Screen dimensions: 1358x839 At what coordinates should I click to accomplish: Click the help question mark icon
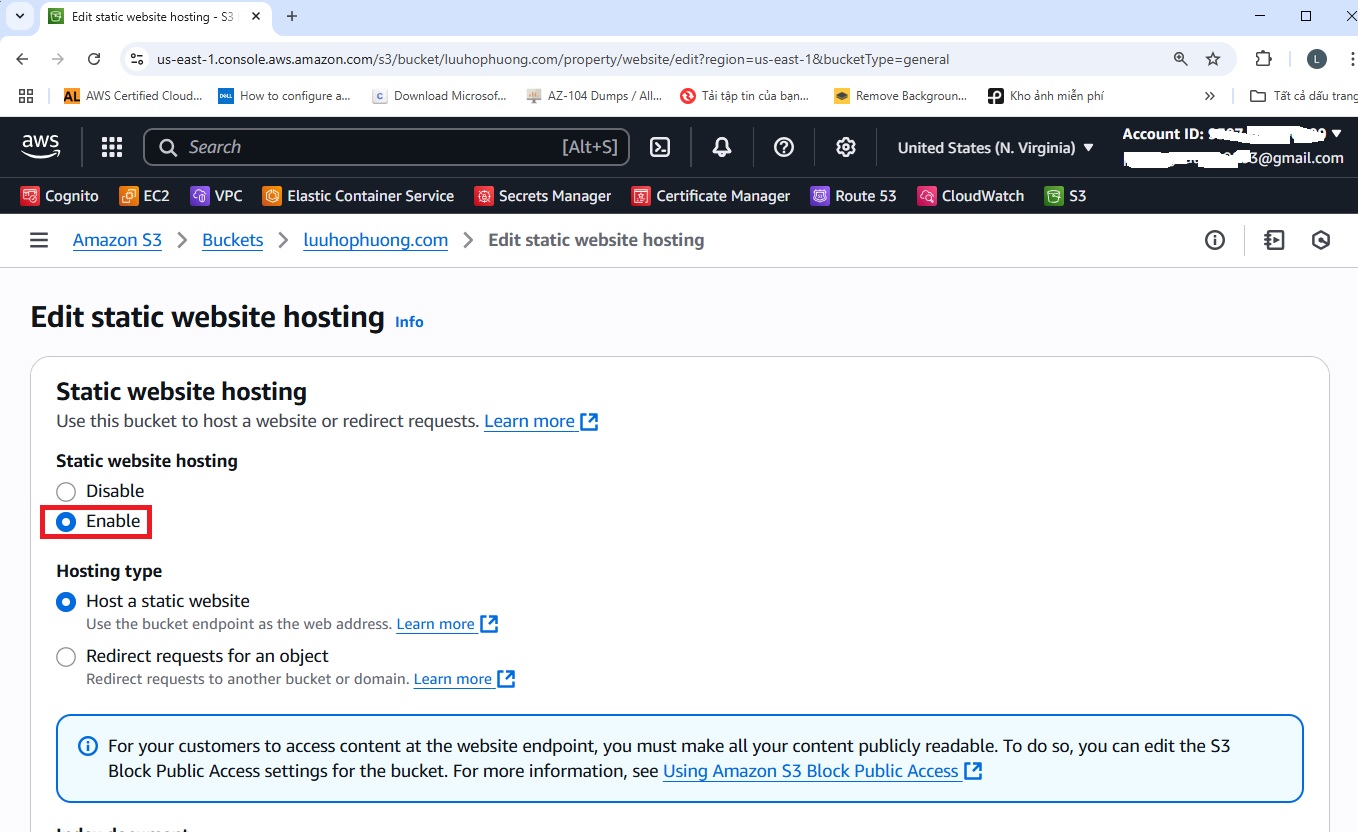coord(784,147)
